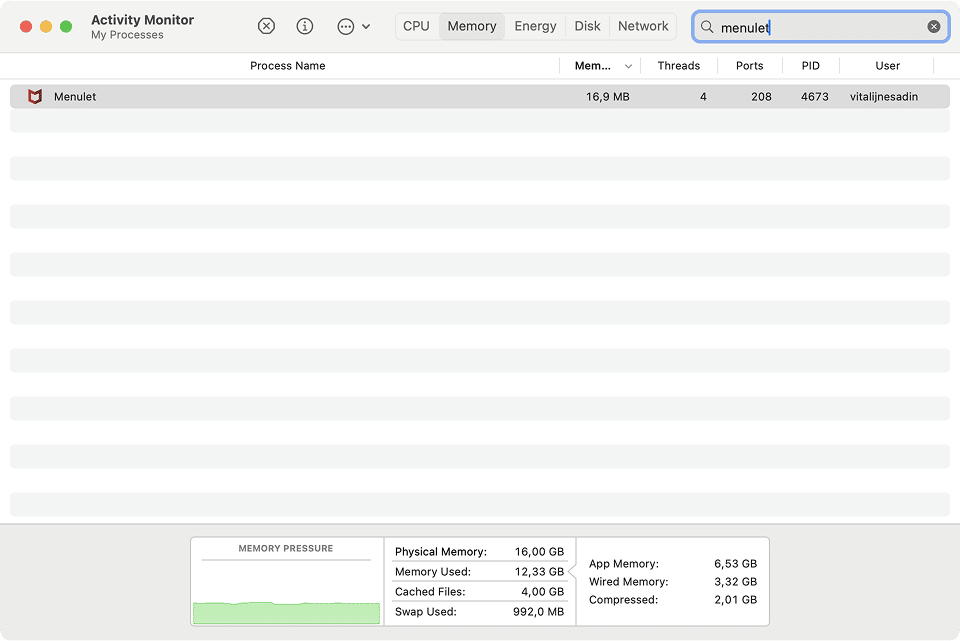Click the PID value 4673

tap(814, 97)
